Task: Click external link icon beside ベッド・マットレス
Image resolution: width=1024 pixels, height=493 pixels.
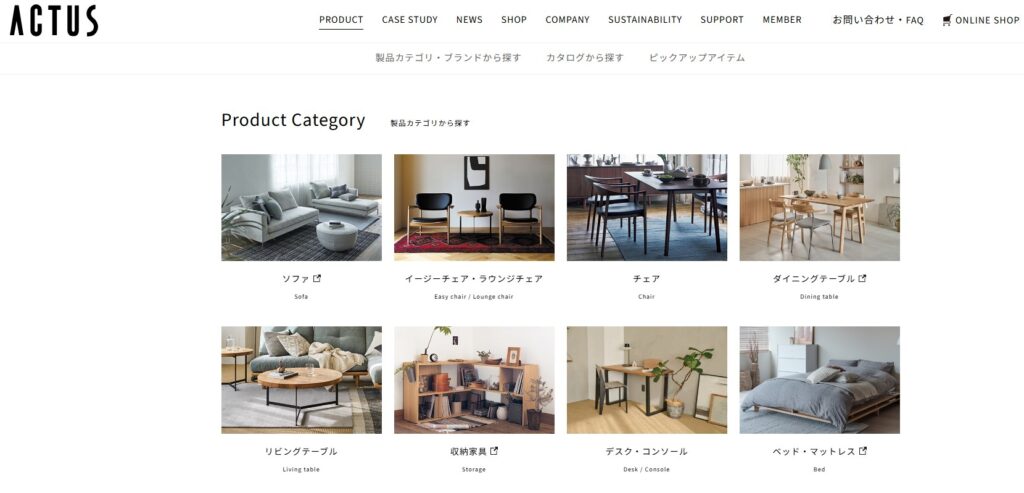Action: tap(863, 451)
